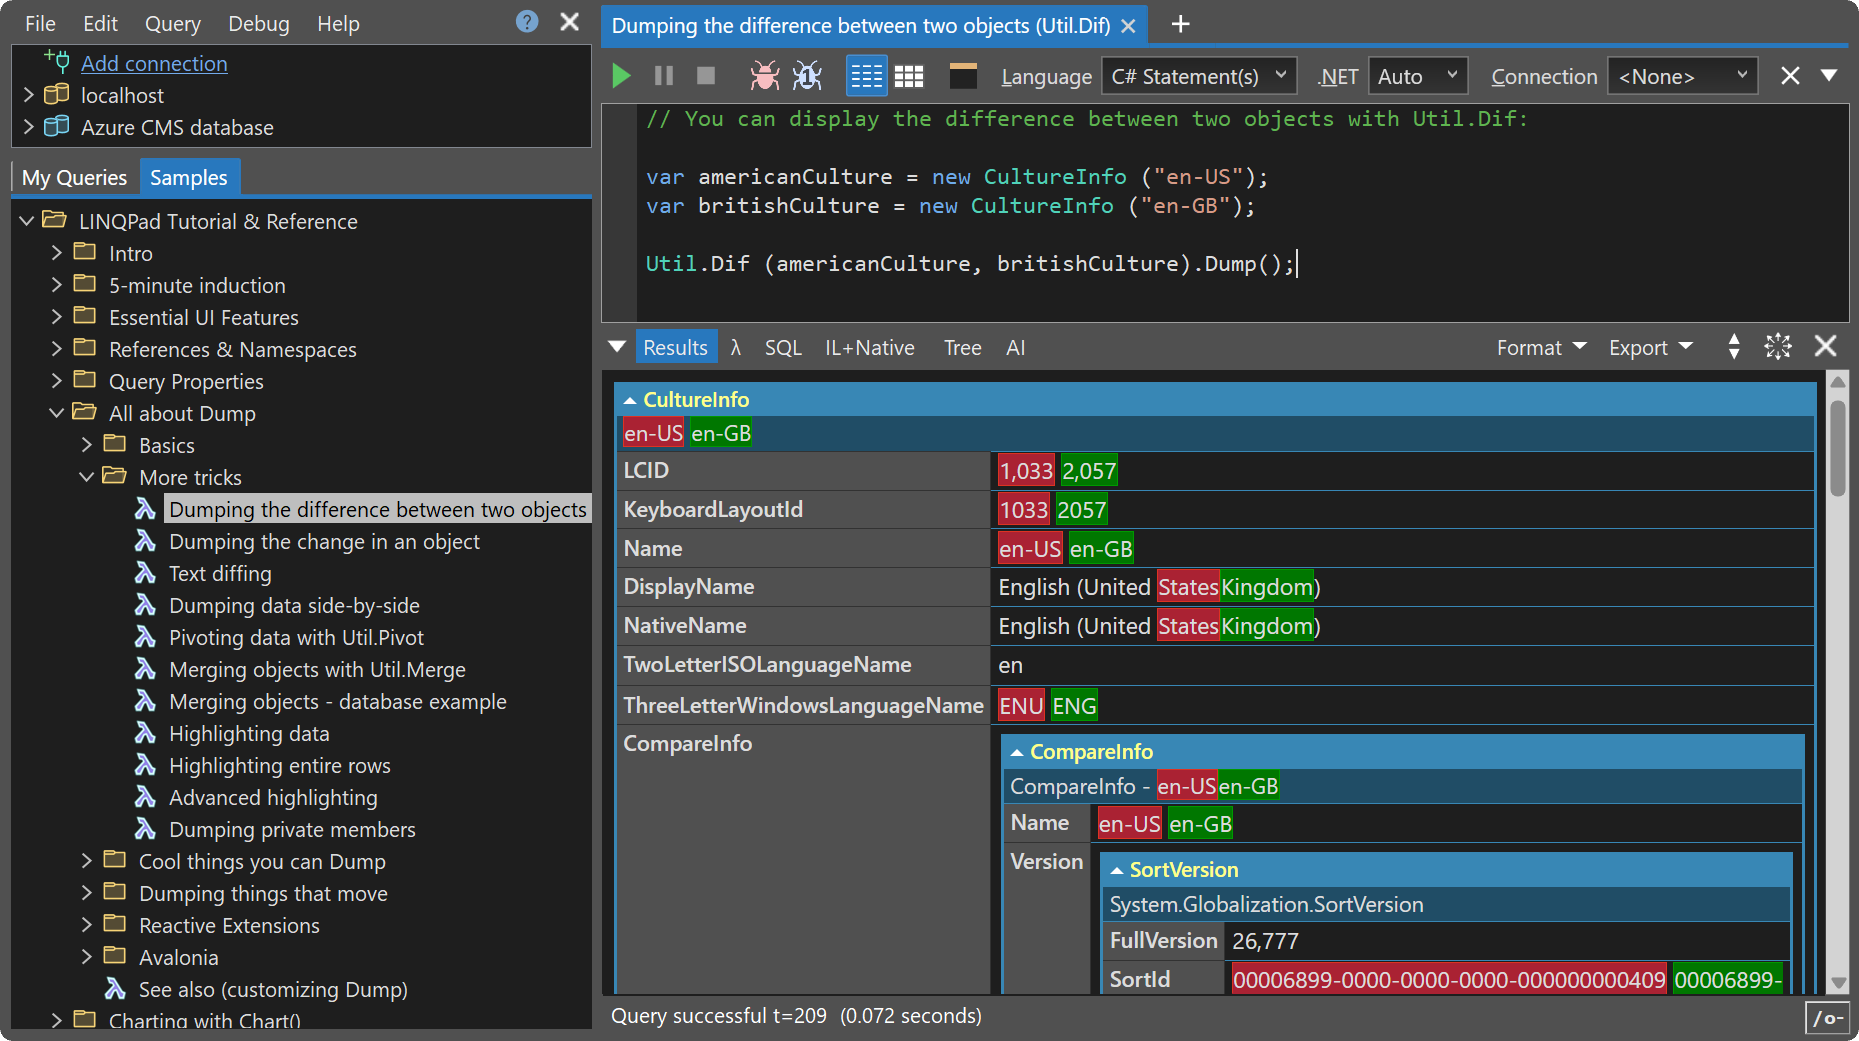Expand the localhost connection node

pyautogui.click(x=28, y=95)
